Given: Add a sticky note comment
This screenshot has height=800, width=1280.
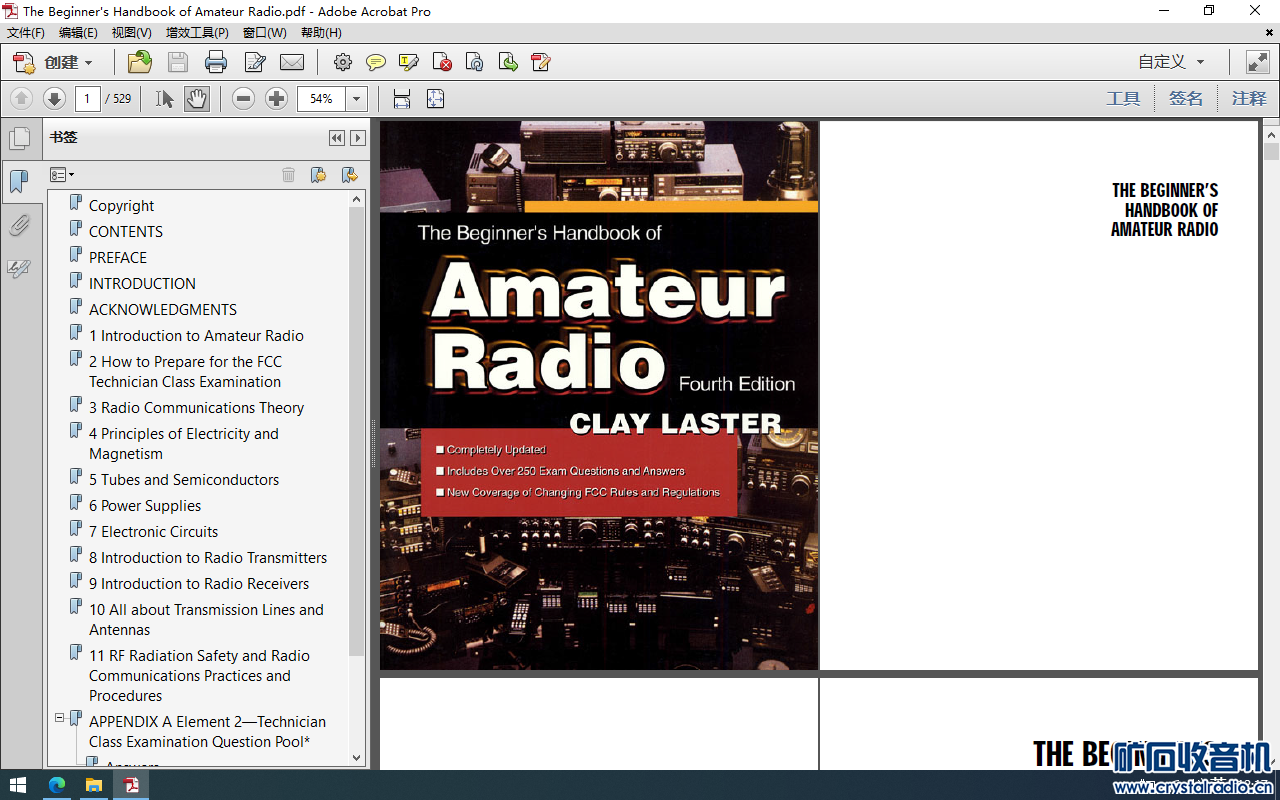Looking at the screenshot, I should tap(376, 62).
